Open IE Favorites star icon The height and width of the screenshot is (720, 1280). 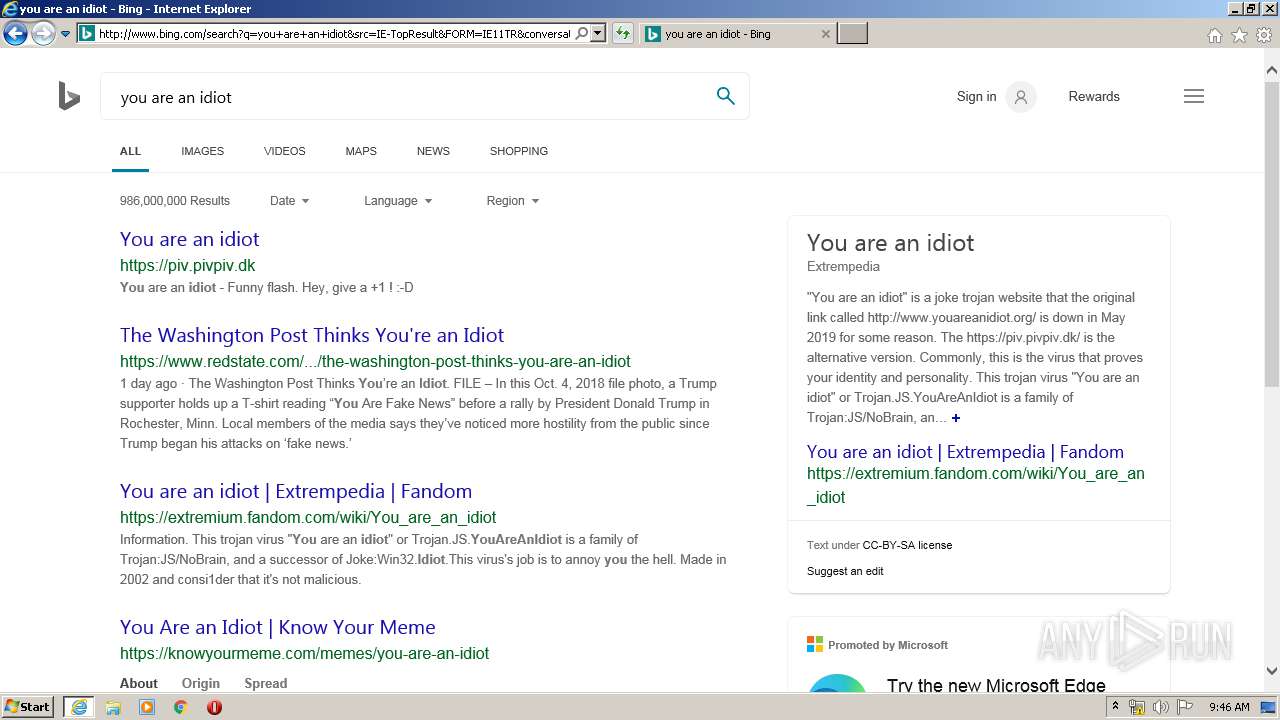tap(1239, 35)
